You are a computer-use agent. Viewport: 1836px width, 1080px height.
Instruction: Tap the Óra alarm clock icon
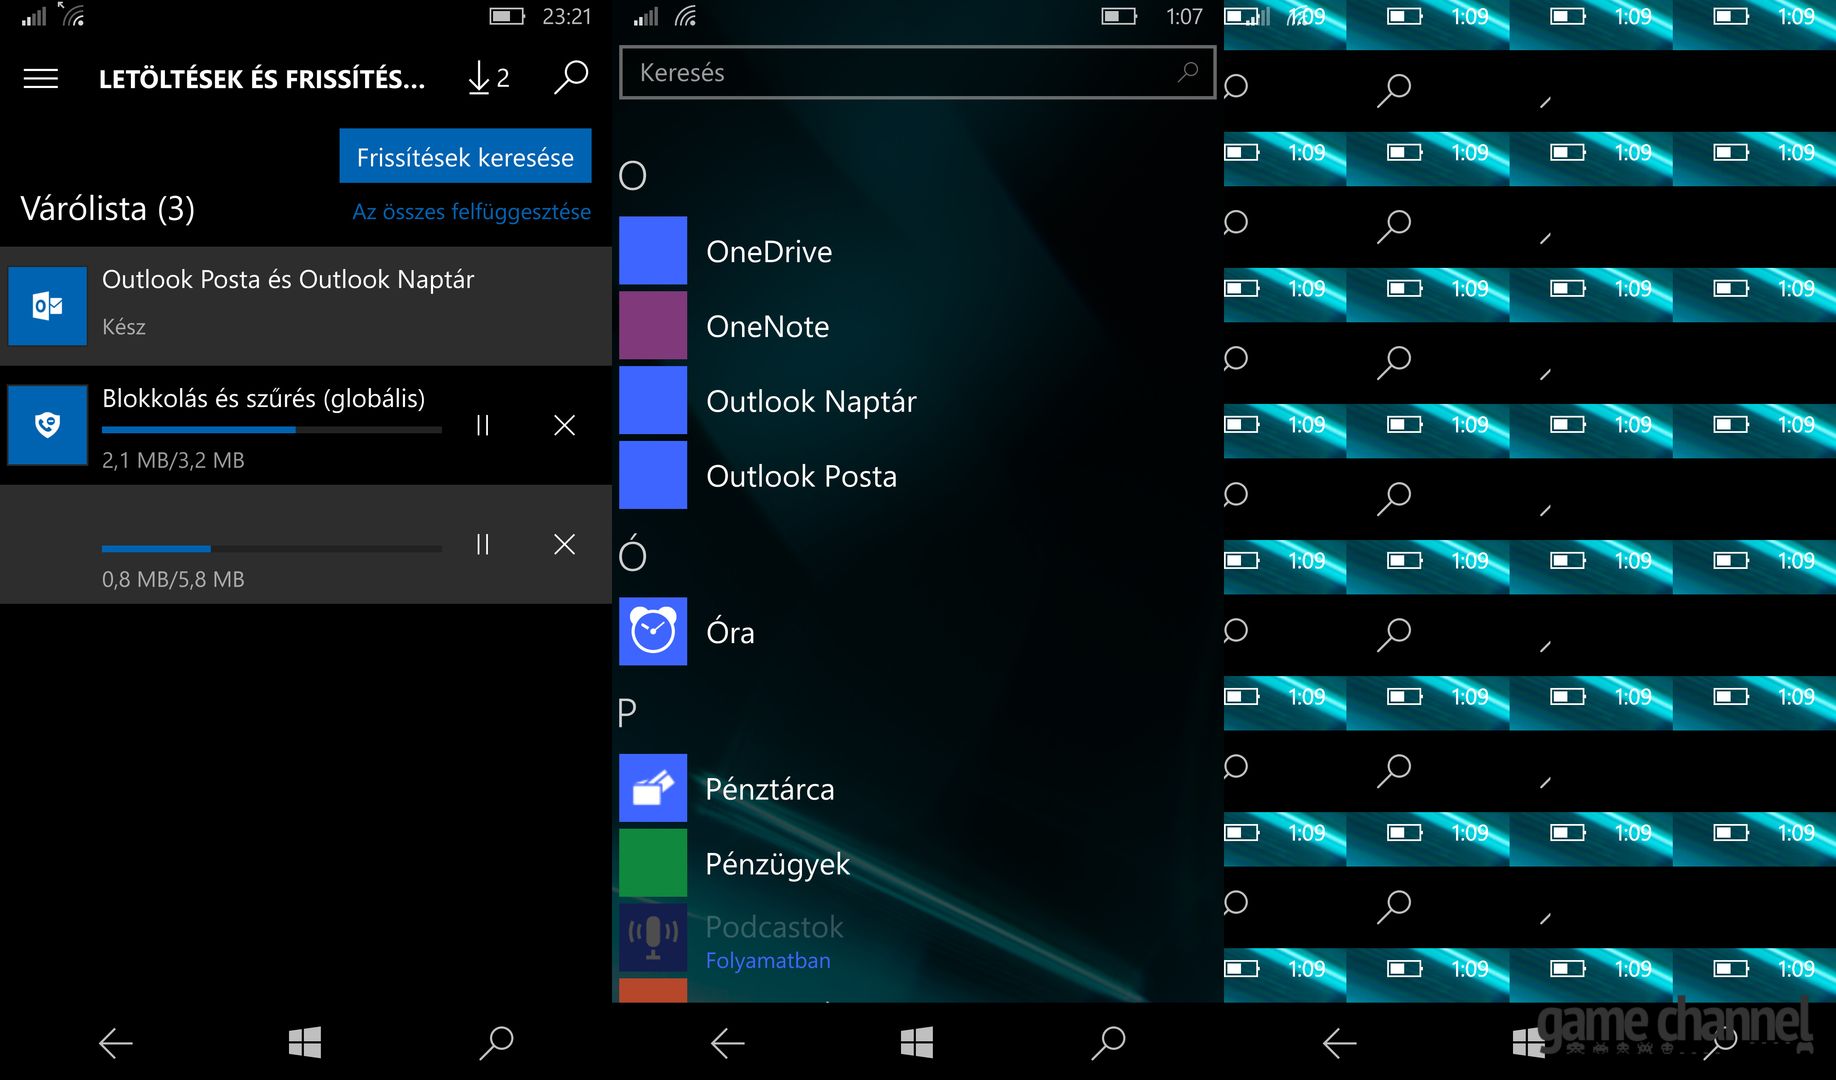[x=653, y=632]
